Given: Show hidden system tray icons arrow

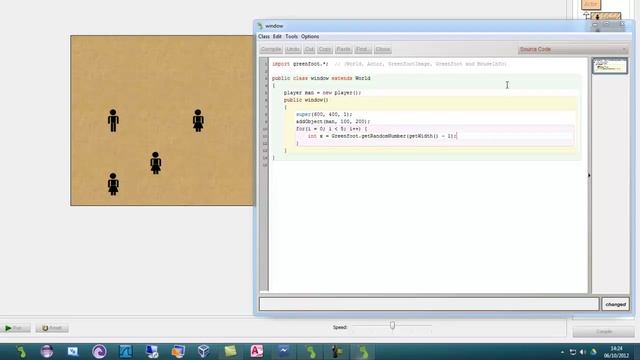Looking at the screenshot, I should (x=562, y=352).
